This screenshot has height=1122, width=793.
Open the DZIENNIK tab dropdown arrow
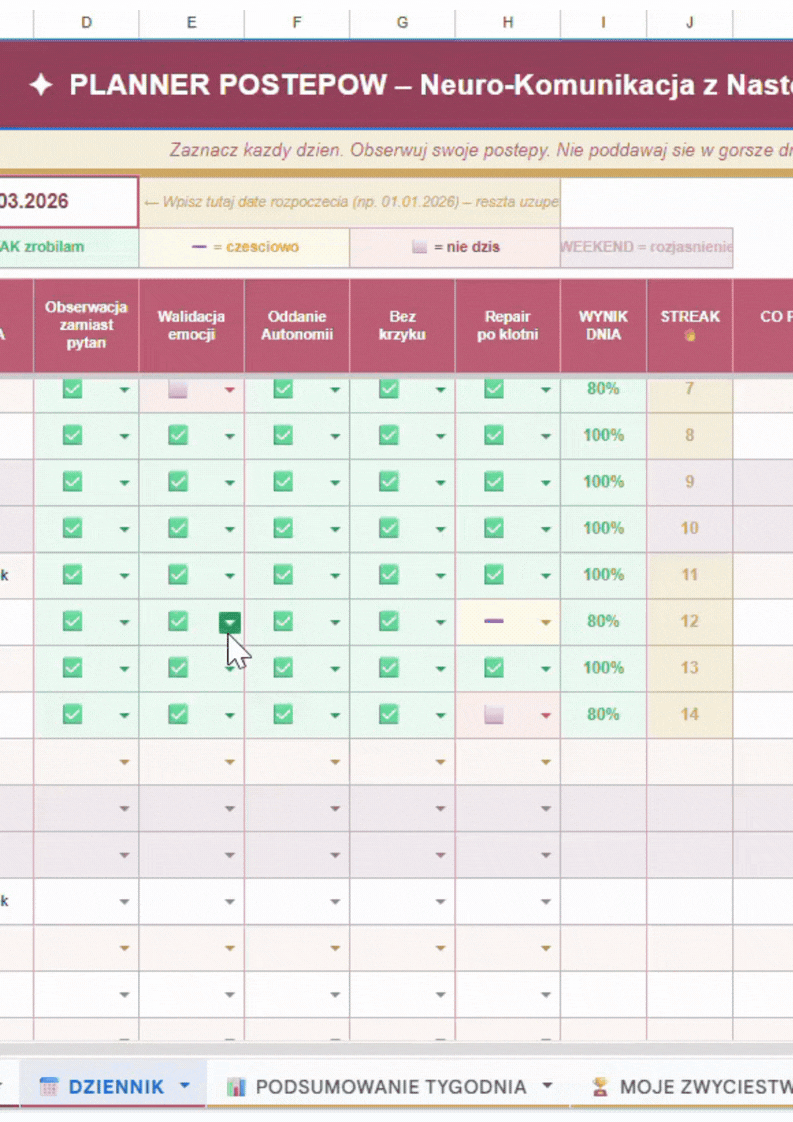[x=184, y=1086]
